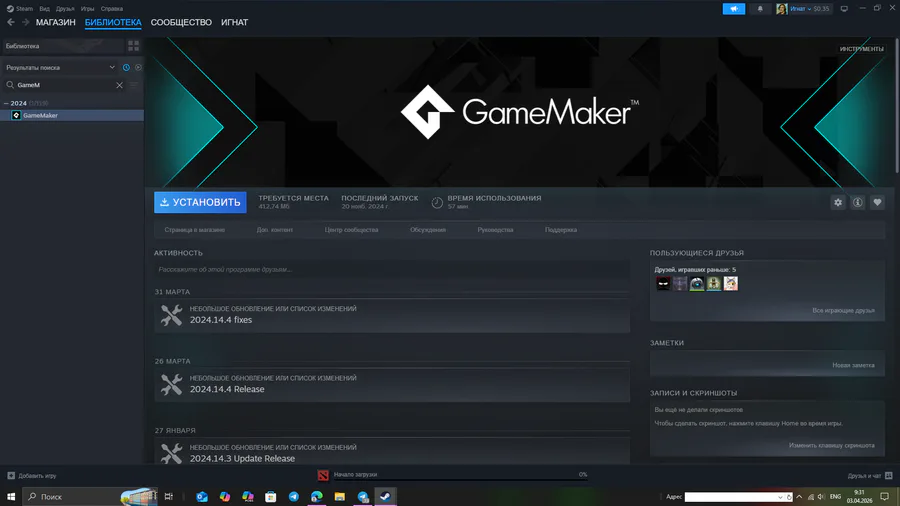This screenshot has height=506, width=900.
Task: Click Все играющие друзья link
Action: click(x=843, y=310)
